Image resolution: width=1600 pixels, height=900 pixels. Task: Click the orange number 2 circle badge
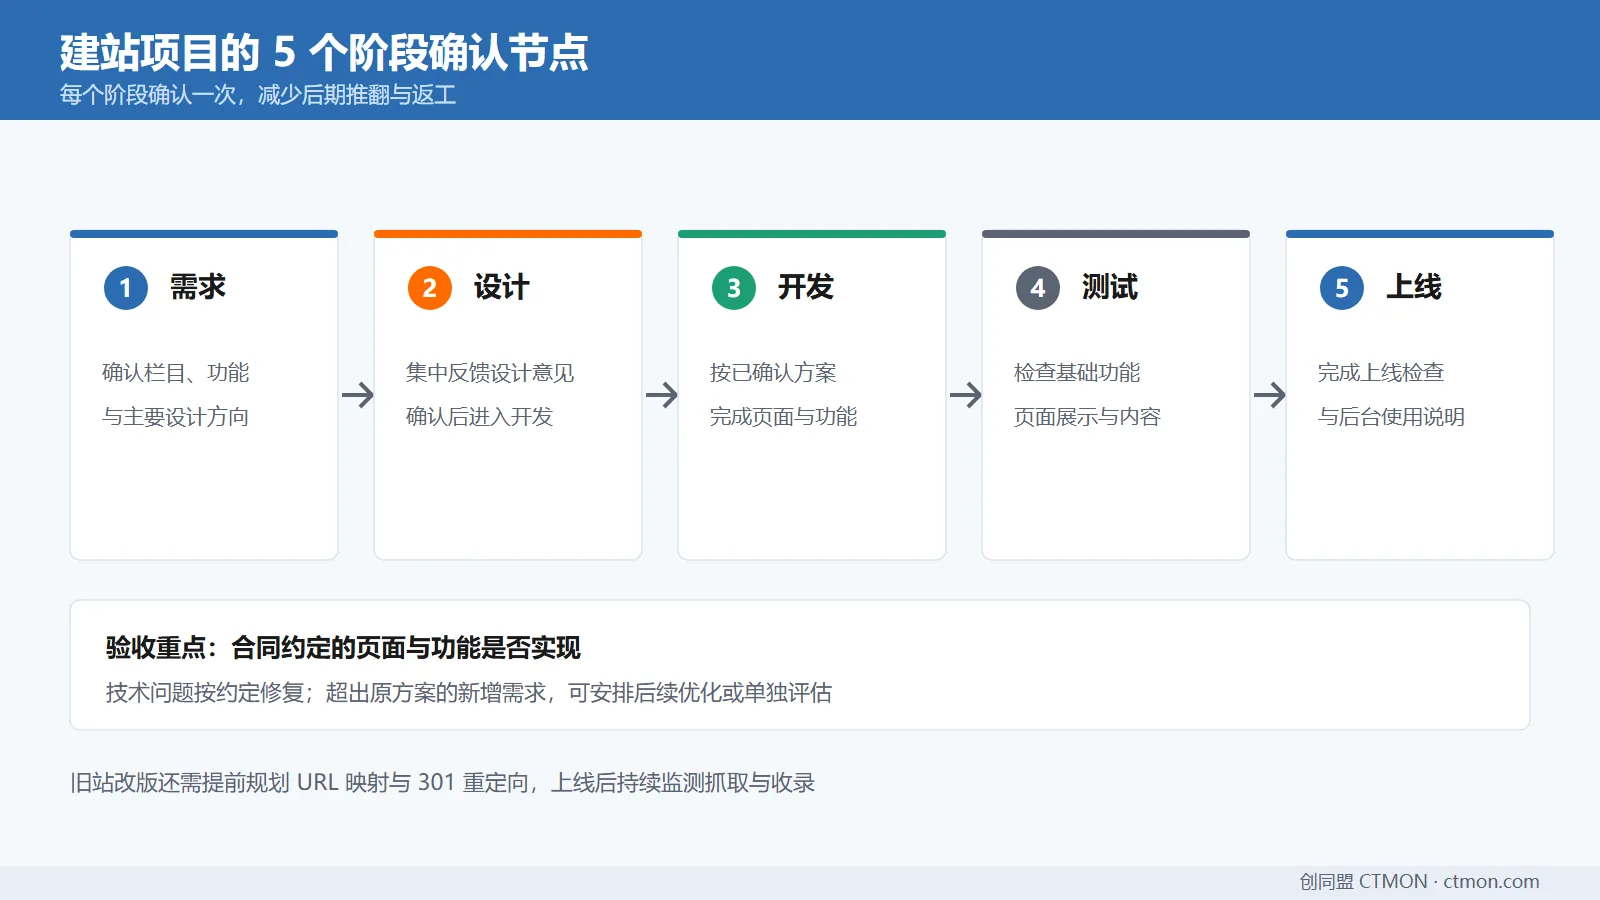pos(430,288)
